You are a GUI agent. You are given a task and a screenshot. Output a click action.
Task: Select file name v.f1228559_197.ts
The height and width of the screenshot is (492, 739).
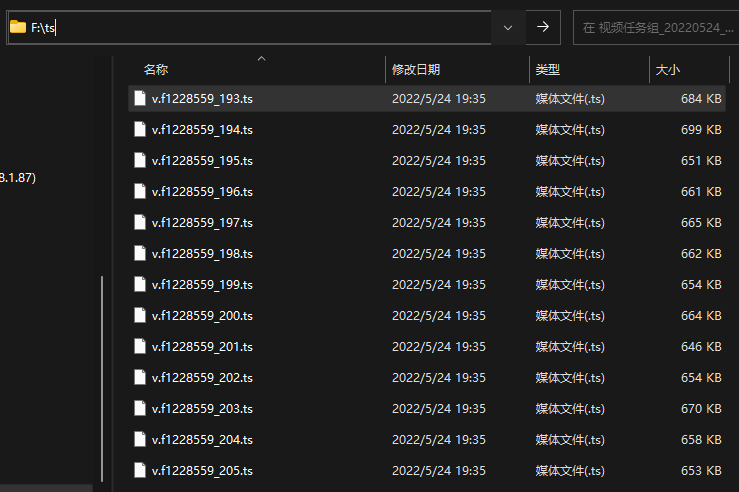[202, 222]
